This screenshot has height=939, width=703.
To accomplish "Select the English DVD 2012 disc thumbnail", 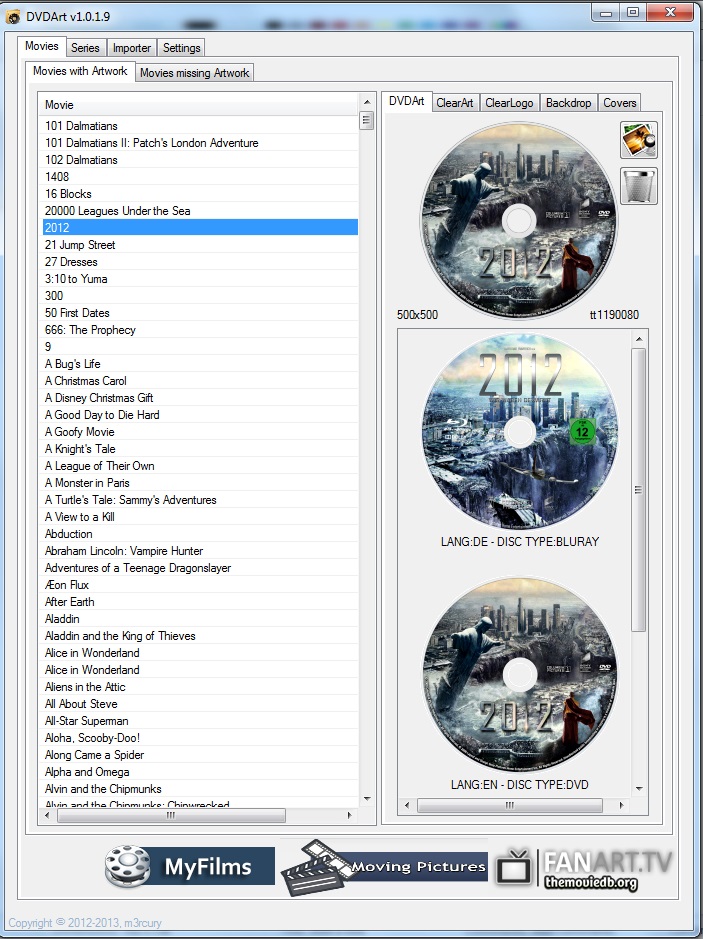I will pyautogui.click(x=520, y=675).
